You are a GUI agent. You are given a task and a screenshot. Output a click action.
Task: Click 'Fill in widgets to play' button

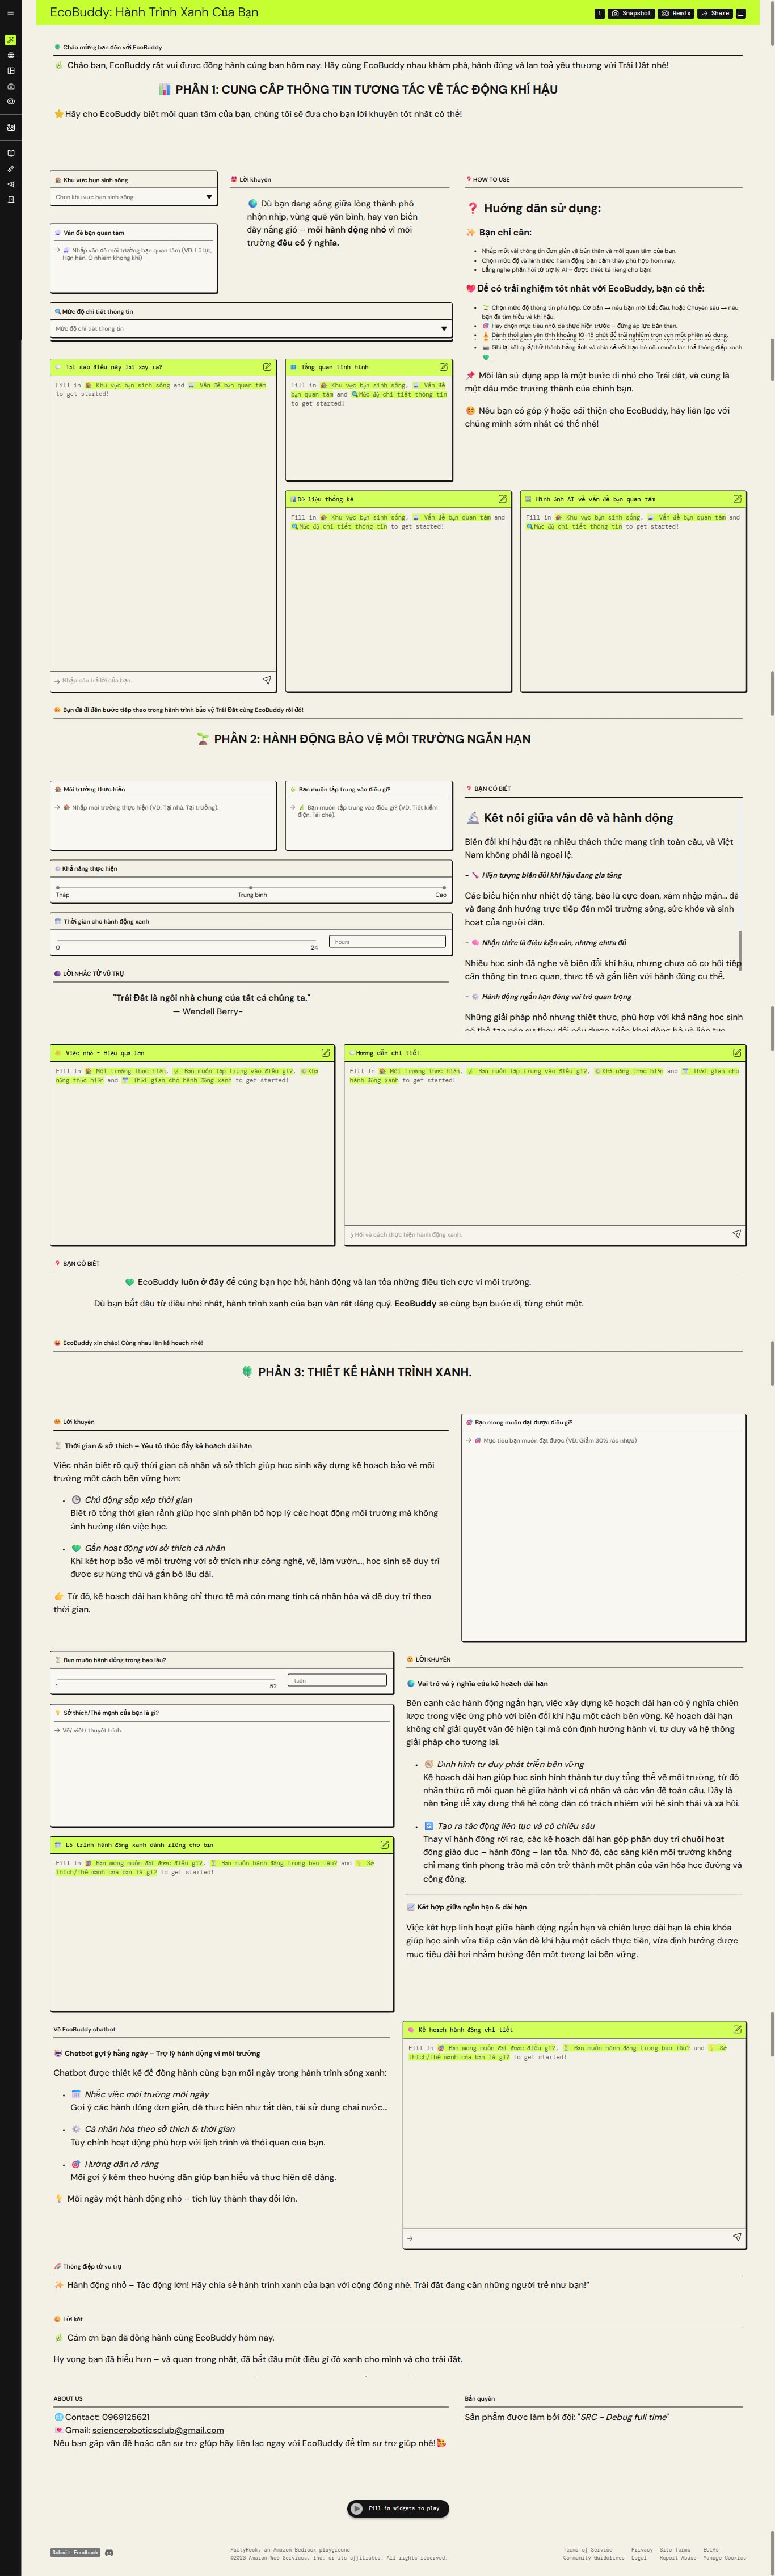point(398,2507)
